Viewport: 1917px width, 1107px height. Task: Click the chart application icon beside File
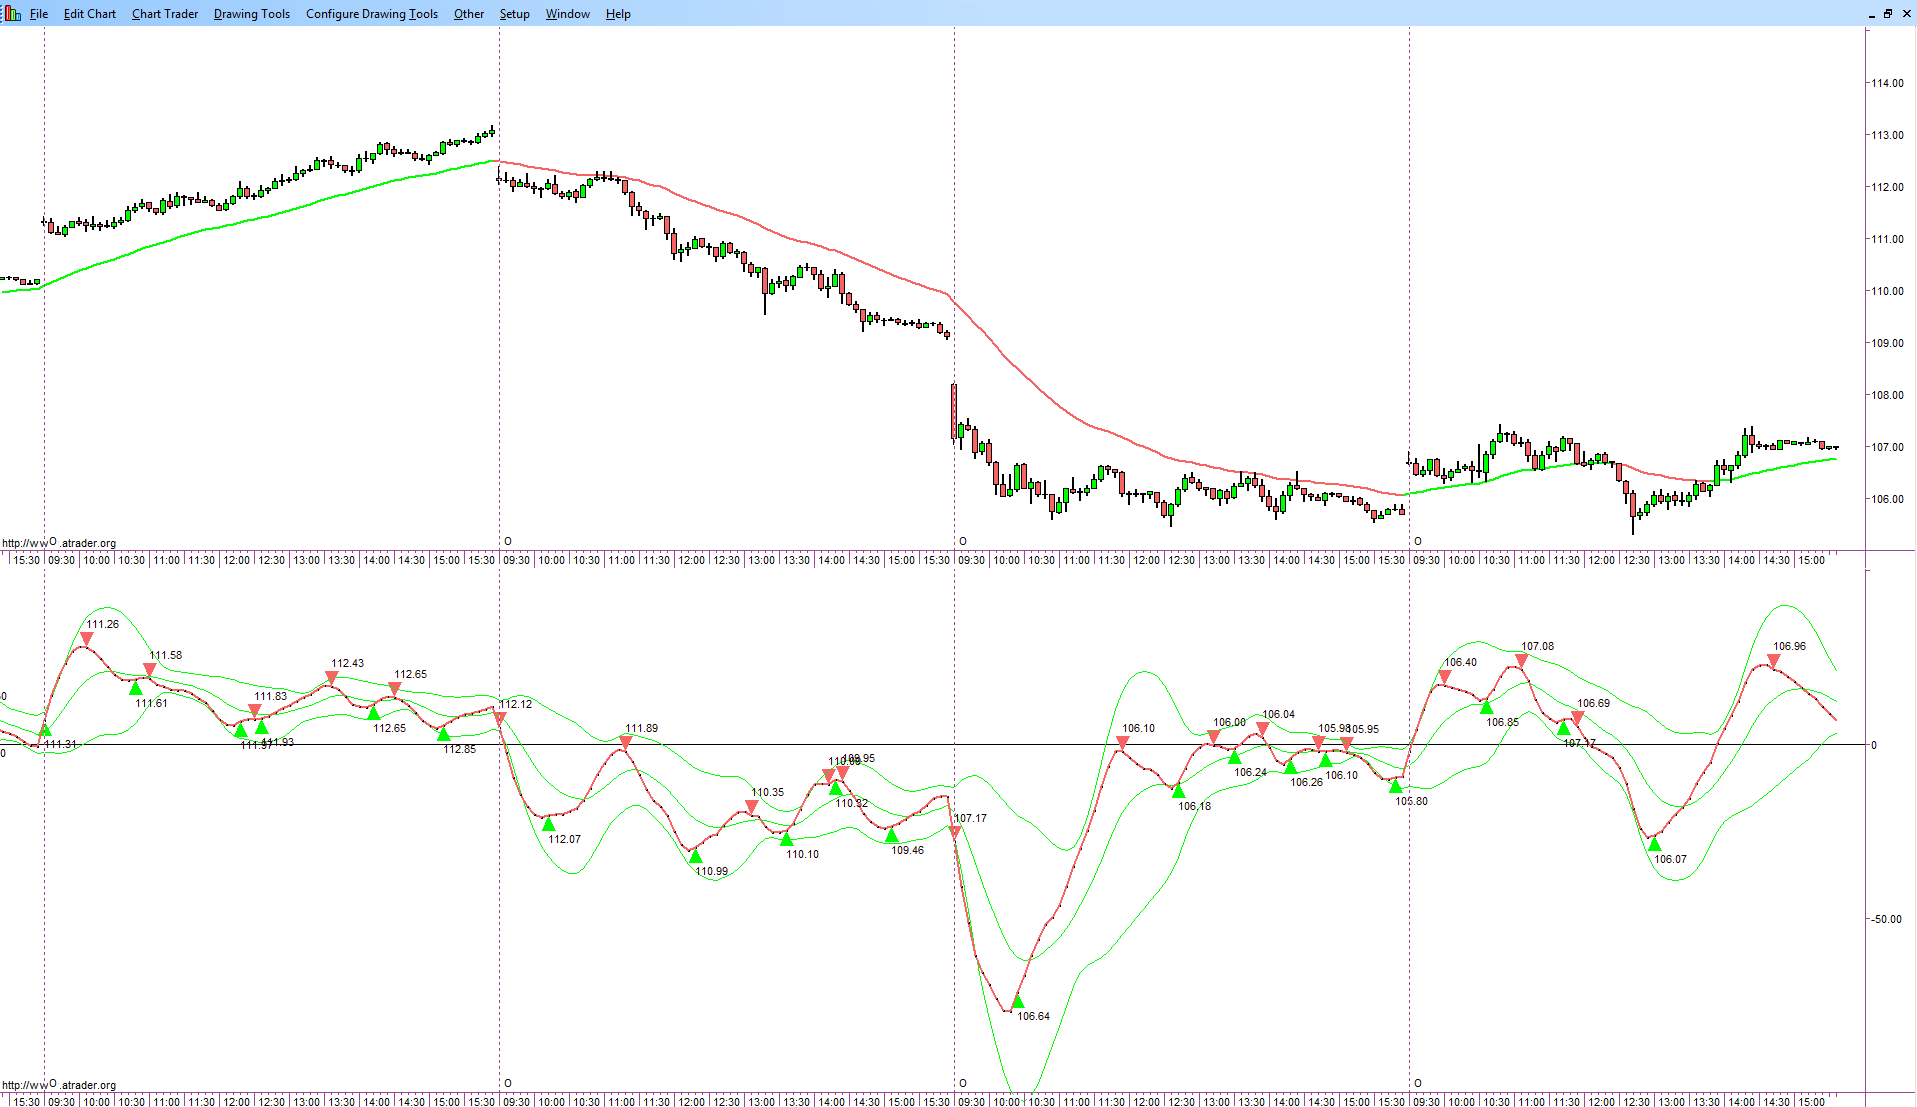coord(12,13)
